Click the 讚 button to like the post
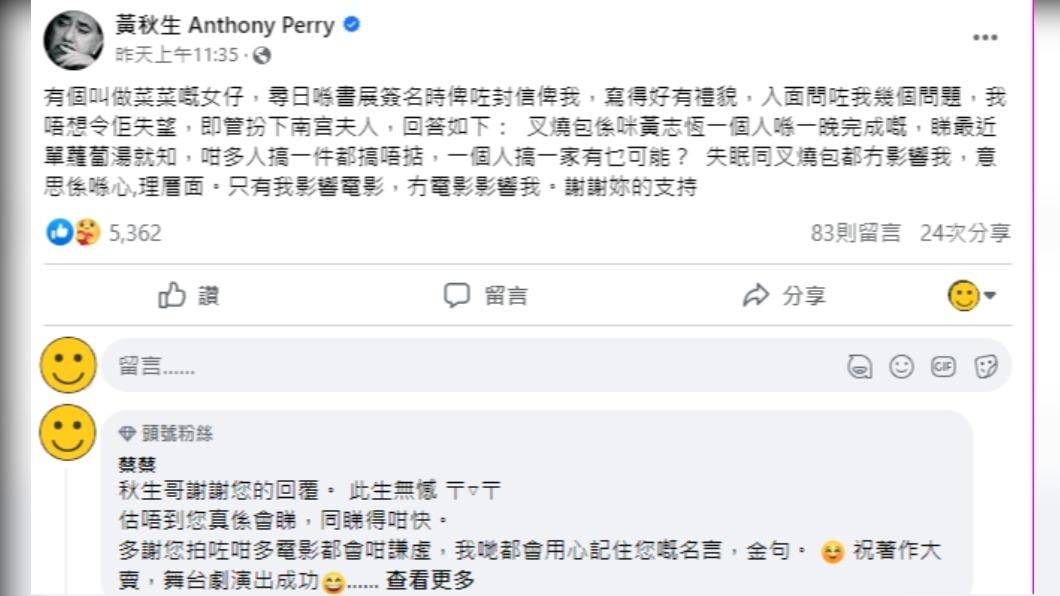The image size is (1060, 596). (x=188, y=294)
